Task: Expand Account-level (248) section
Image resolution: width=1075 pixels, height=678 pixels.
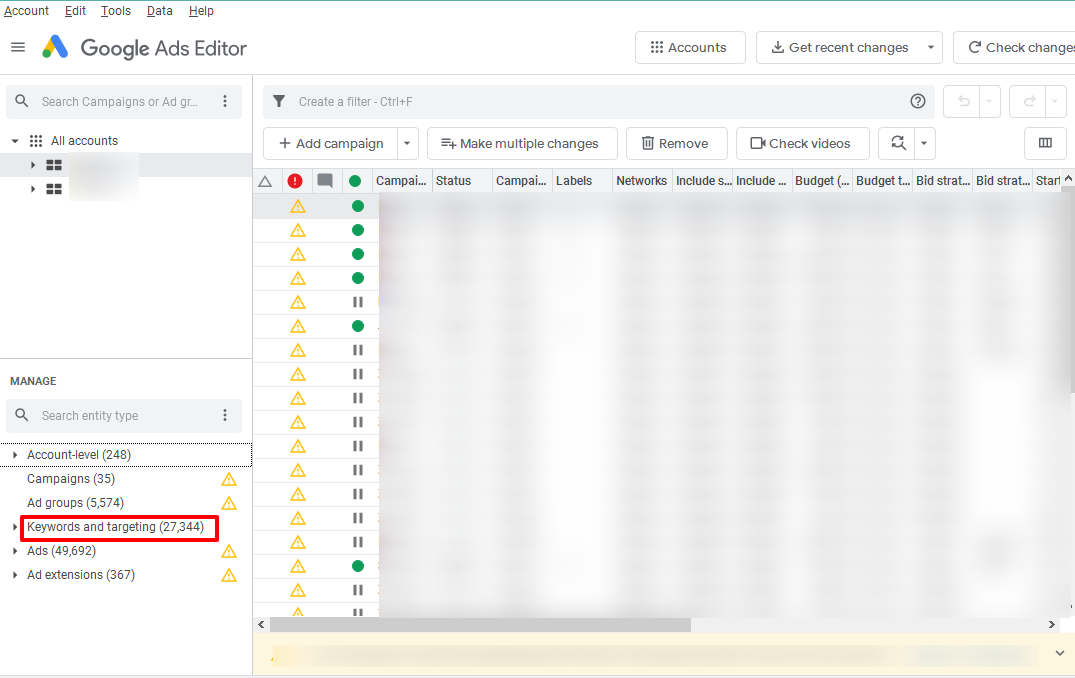Action: (15, 455)
